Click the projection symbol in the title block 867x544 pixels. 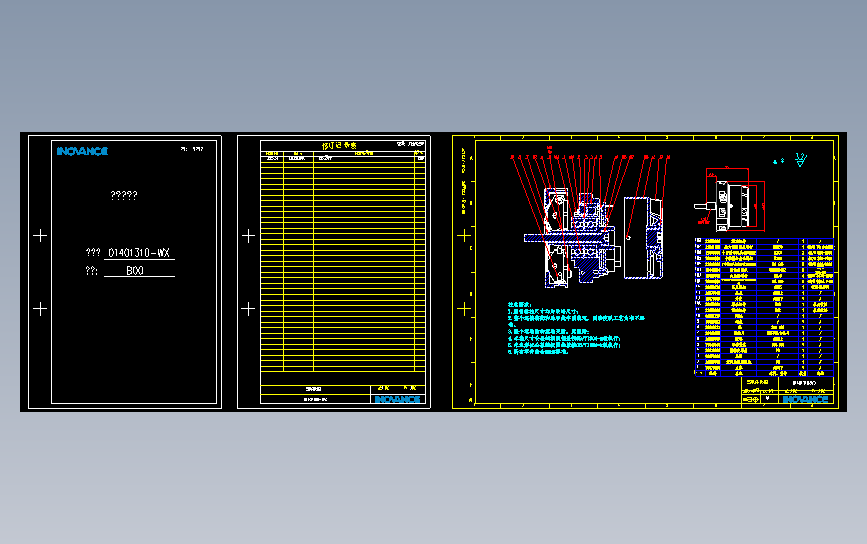tap(750, 399)
